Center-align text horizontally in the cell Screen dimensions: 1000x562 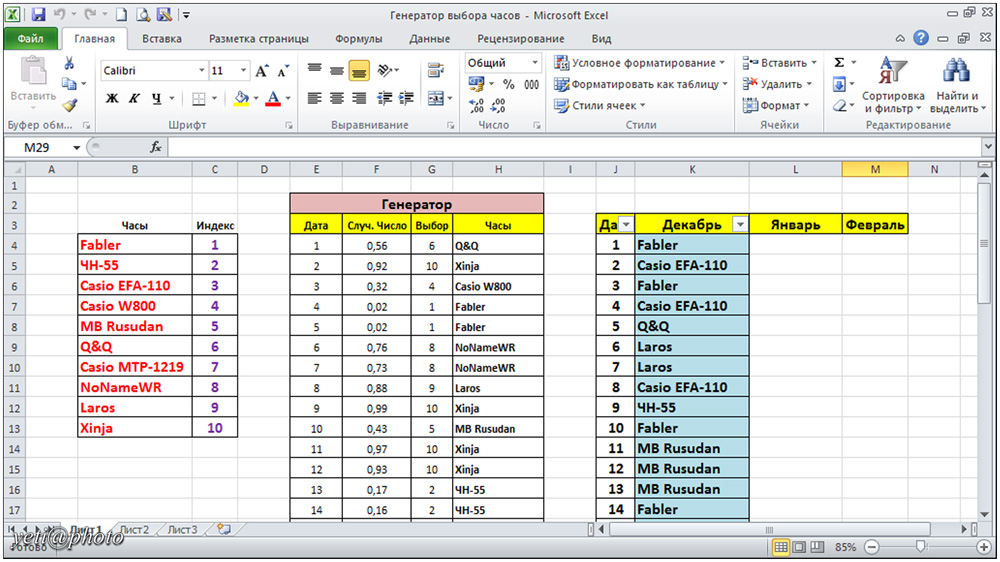click(337, 98)
